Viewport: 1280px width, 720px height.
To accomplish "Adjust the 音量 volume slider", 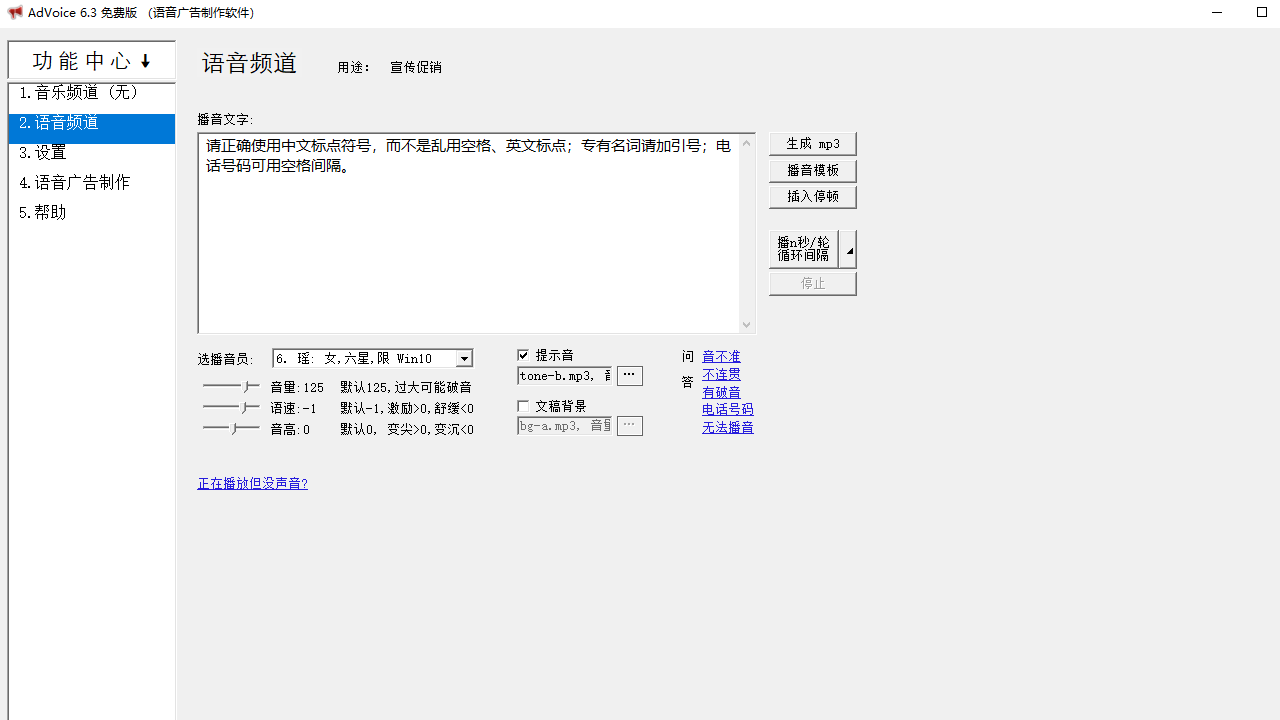I will (231, 386).
